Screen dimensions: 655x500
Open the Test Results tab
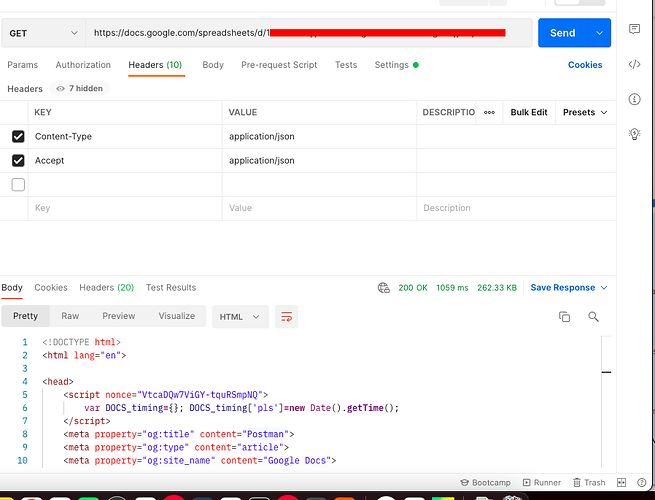coord(171,287)
